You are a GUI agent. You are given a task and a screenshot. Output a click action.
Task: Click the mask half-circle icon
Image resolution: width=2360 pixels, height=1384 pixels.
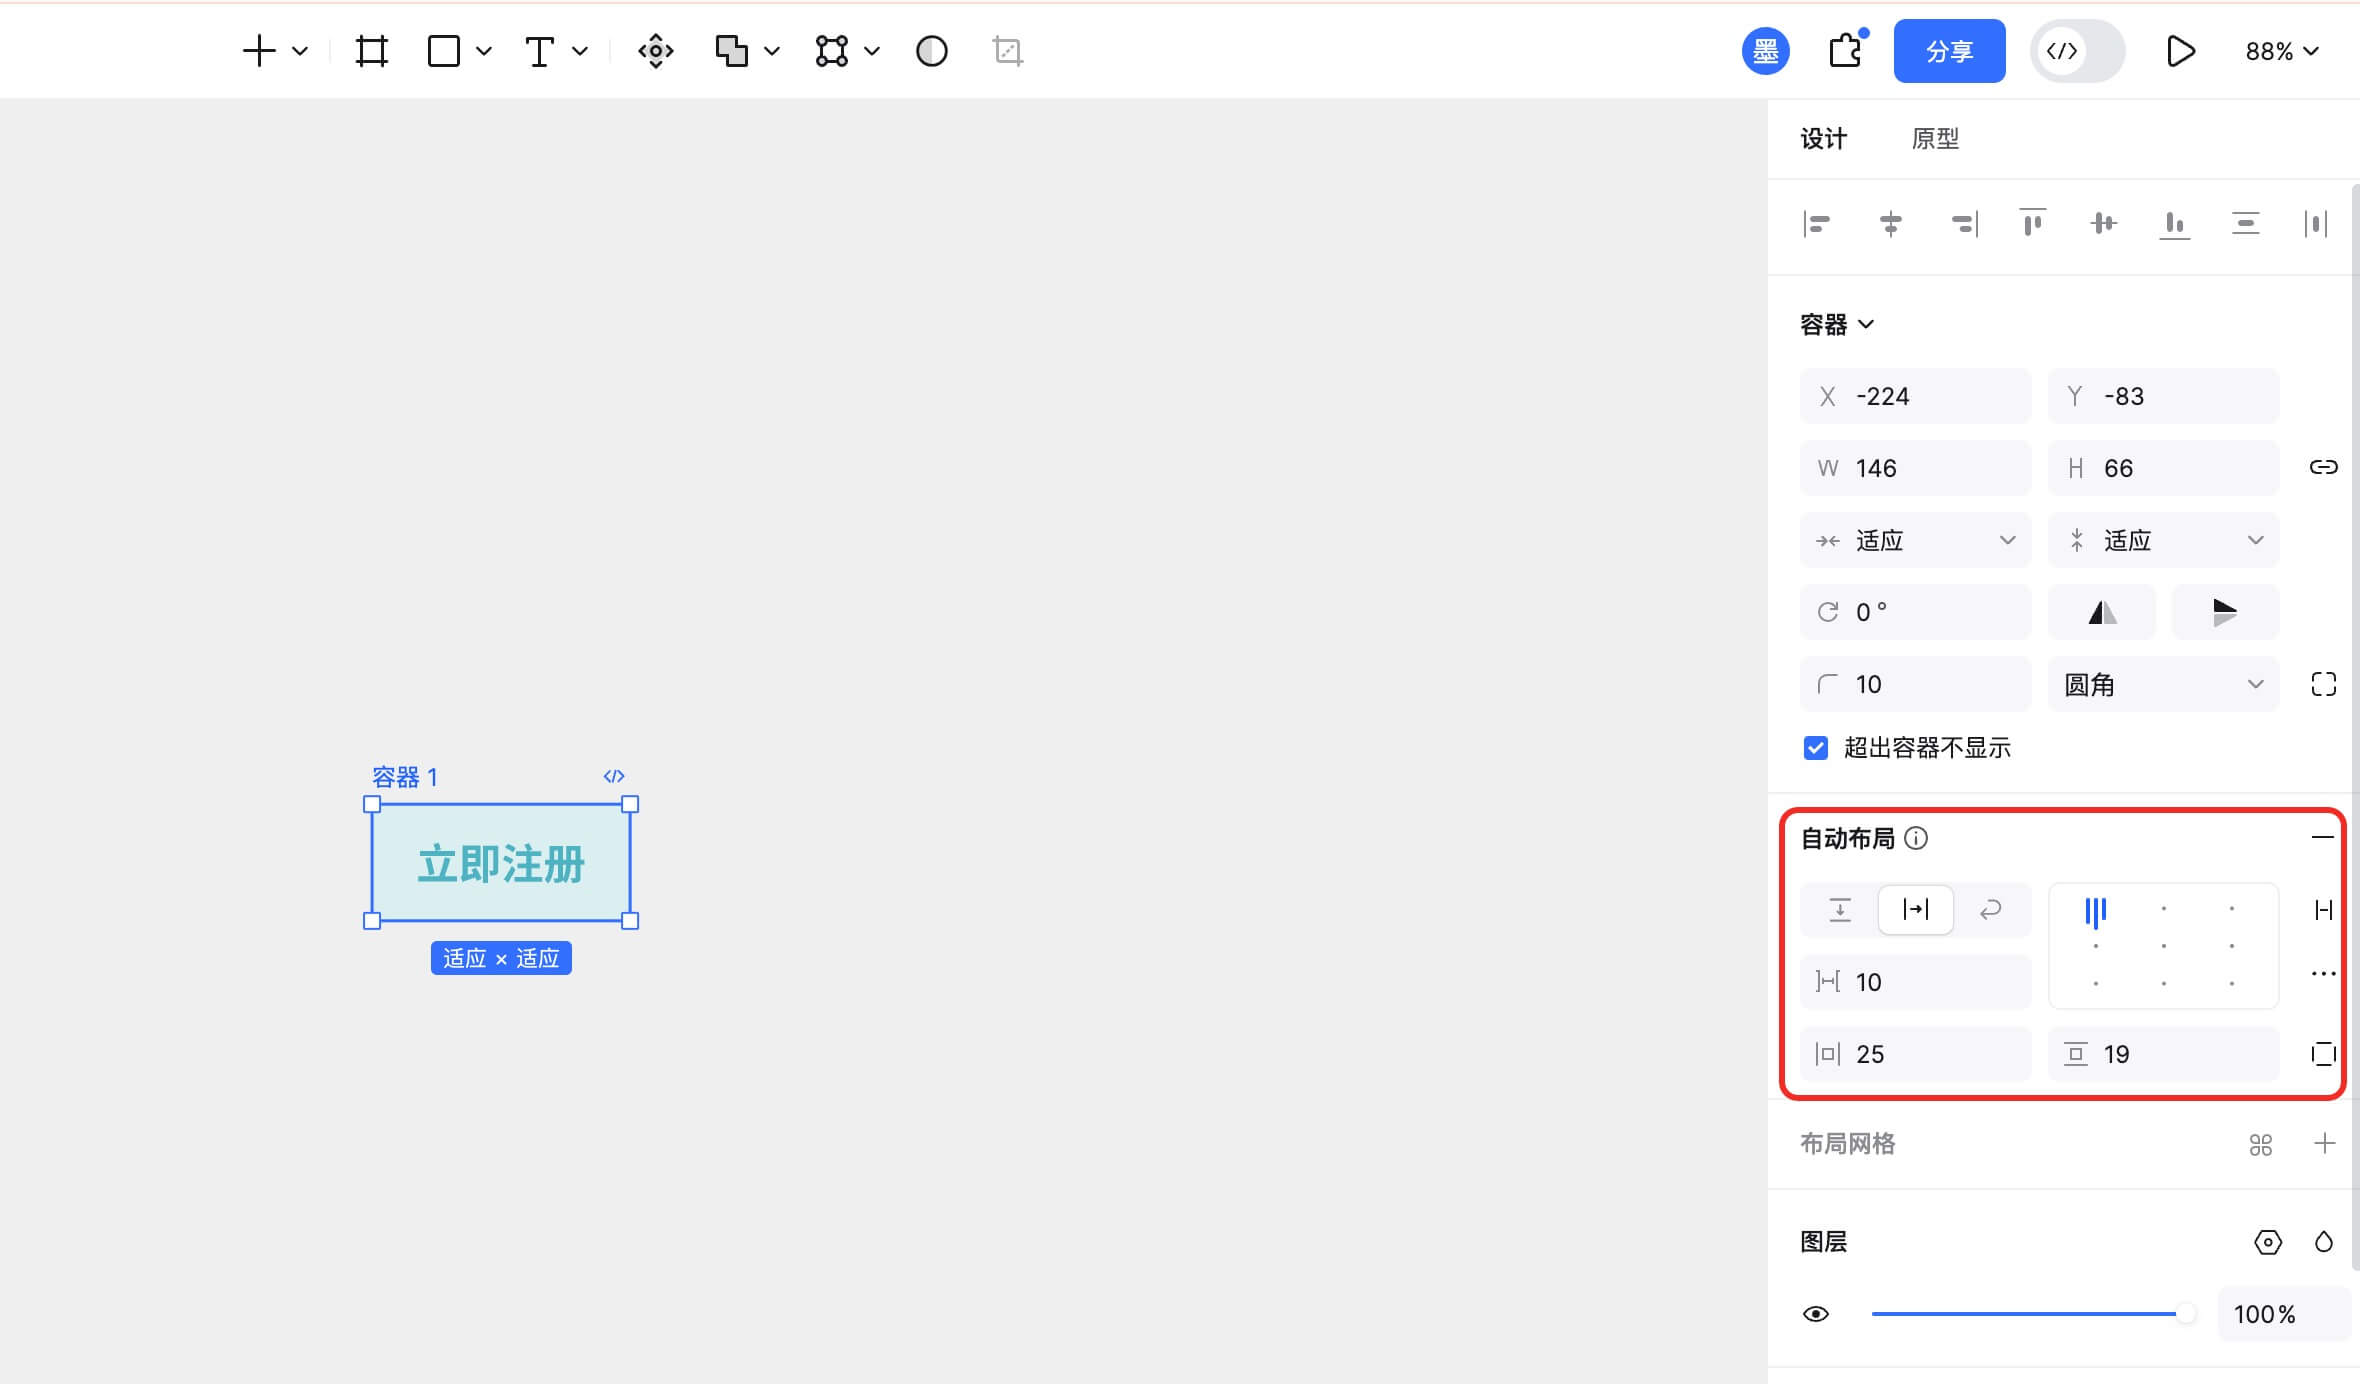(931, 51)
